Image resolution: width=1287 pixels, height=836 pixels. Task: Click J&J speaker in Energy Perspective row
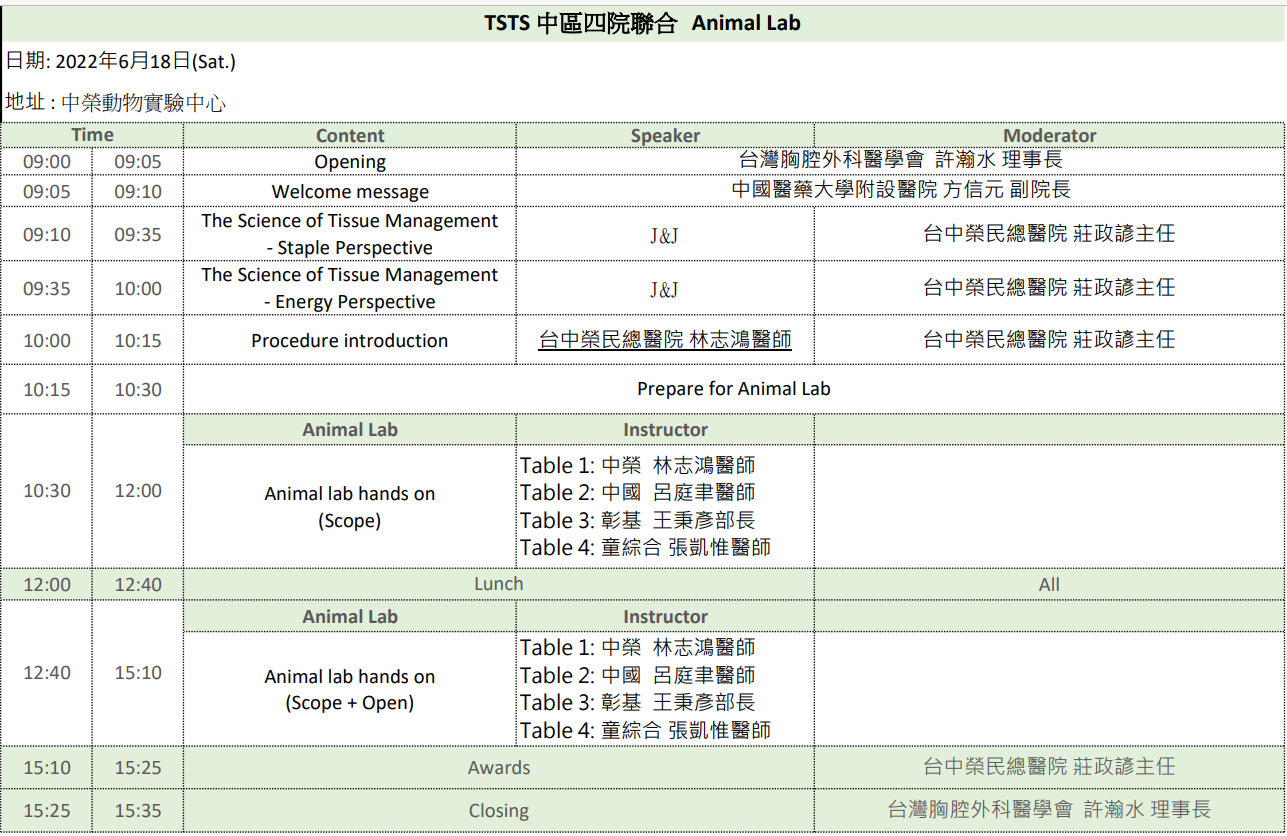(665, 289)
